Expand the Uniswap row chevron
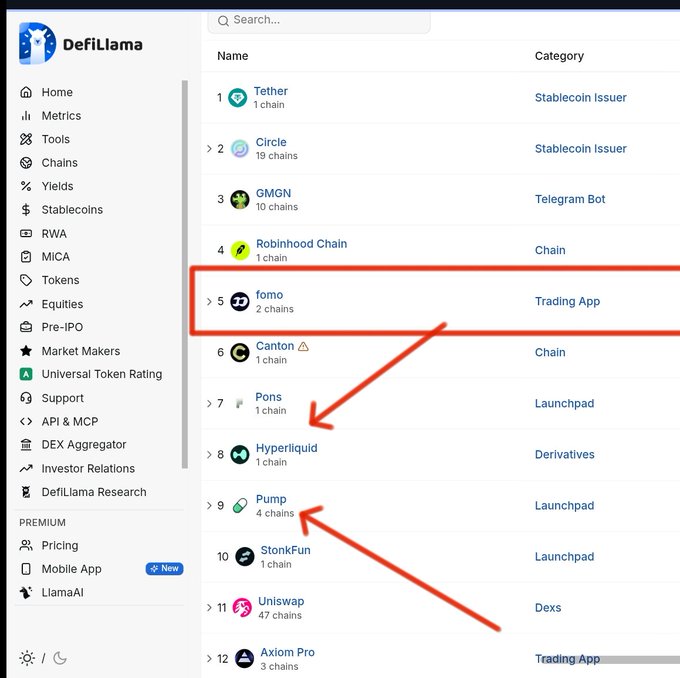This screenshot has height=678, width=680. pos(209,608)
